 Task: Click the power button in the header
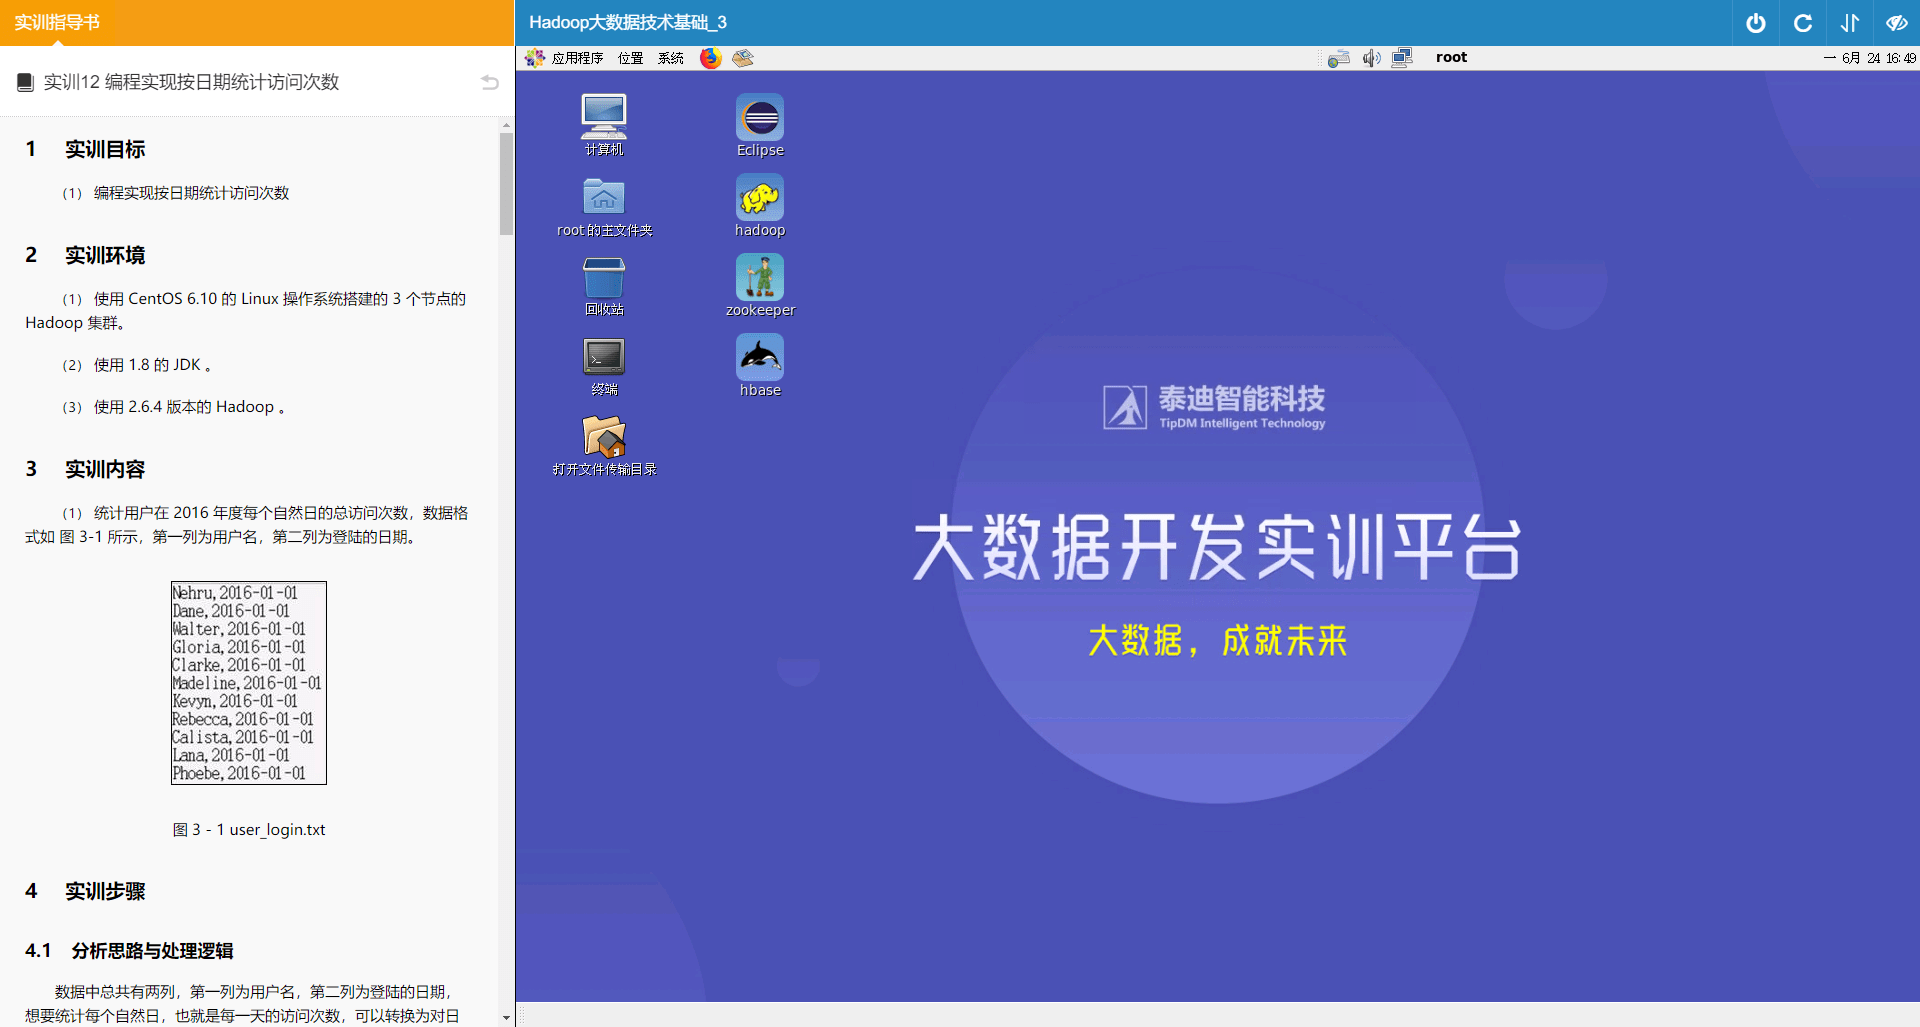pos(1756,23)
